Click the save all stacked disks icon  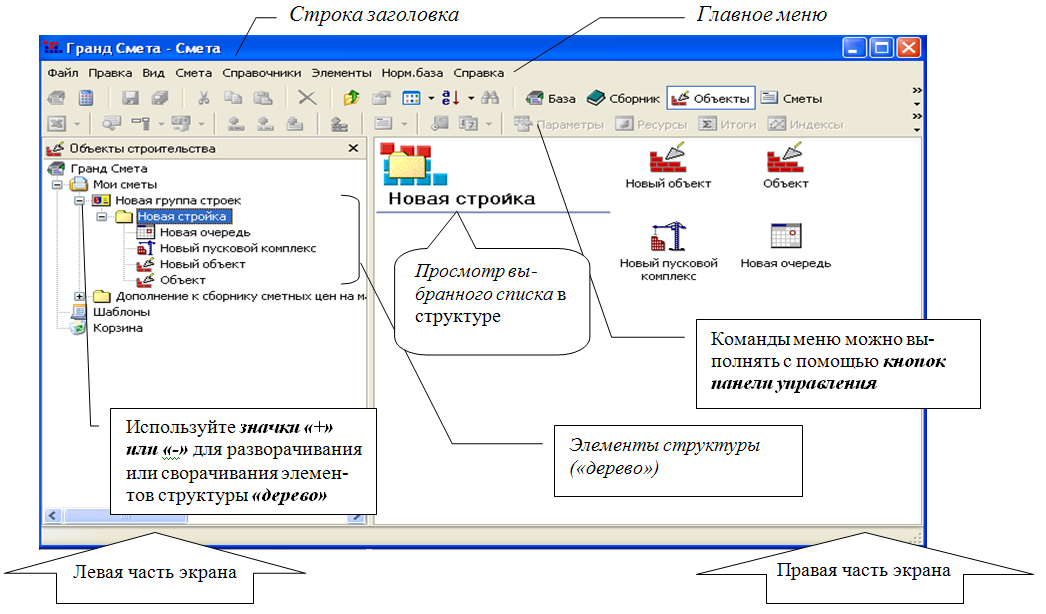click(160, 98)
